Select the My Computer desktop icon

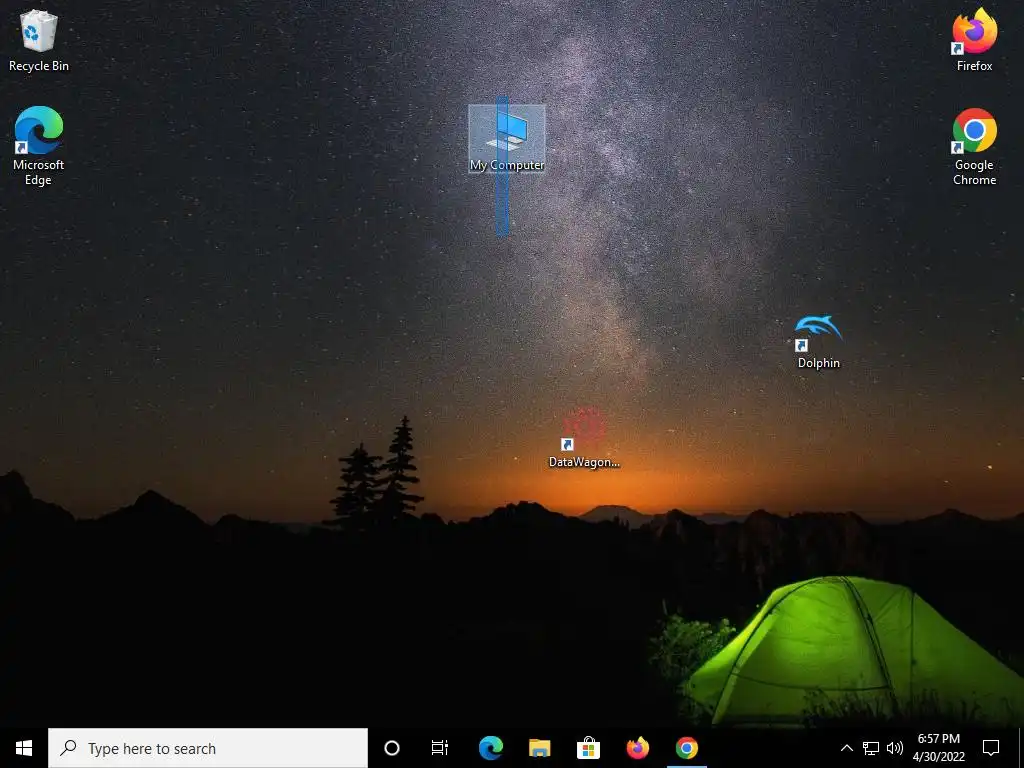[x=507, y=139]
